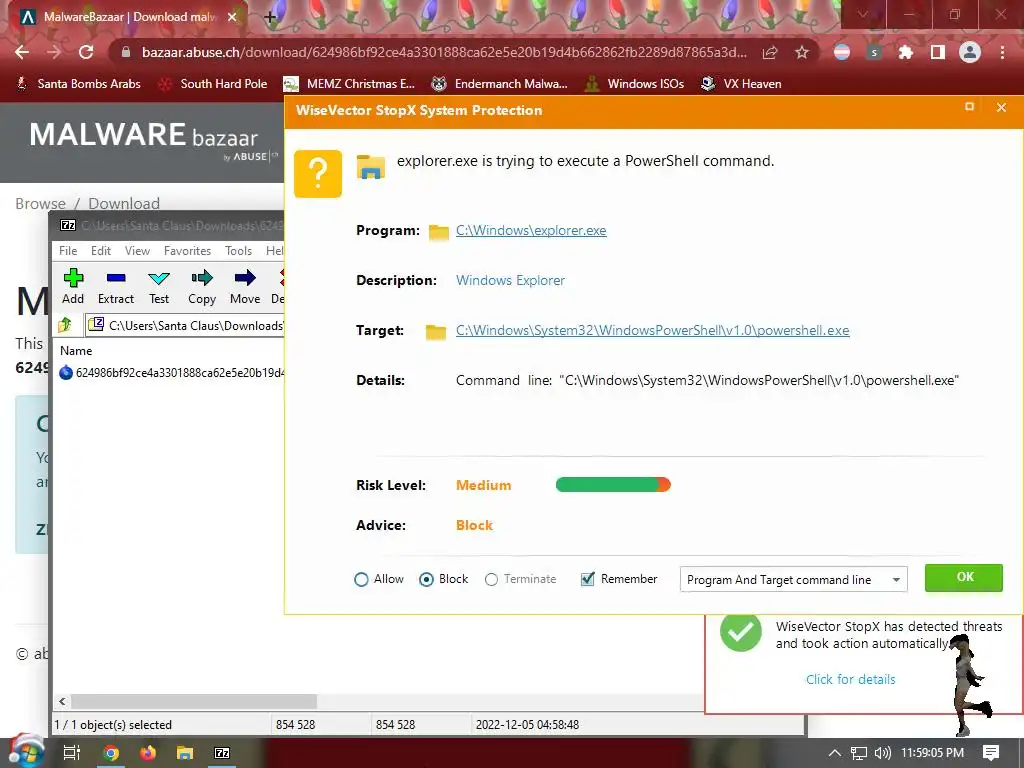This screenshot has width=1024, height=768.
Task: Click the Chrome address bar URL
Action: tap(444, 52)
